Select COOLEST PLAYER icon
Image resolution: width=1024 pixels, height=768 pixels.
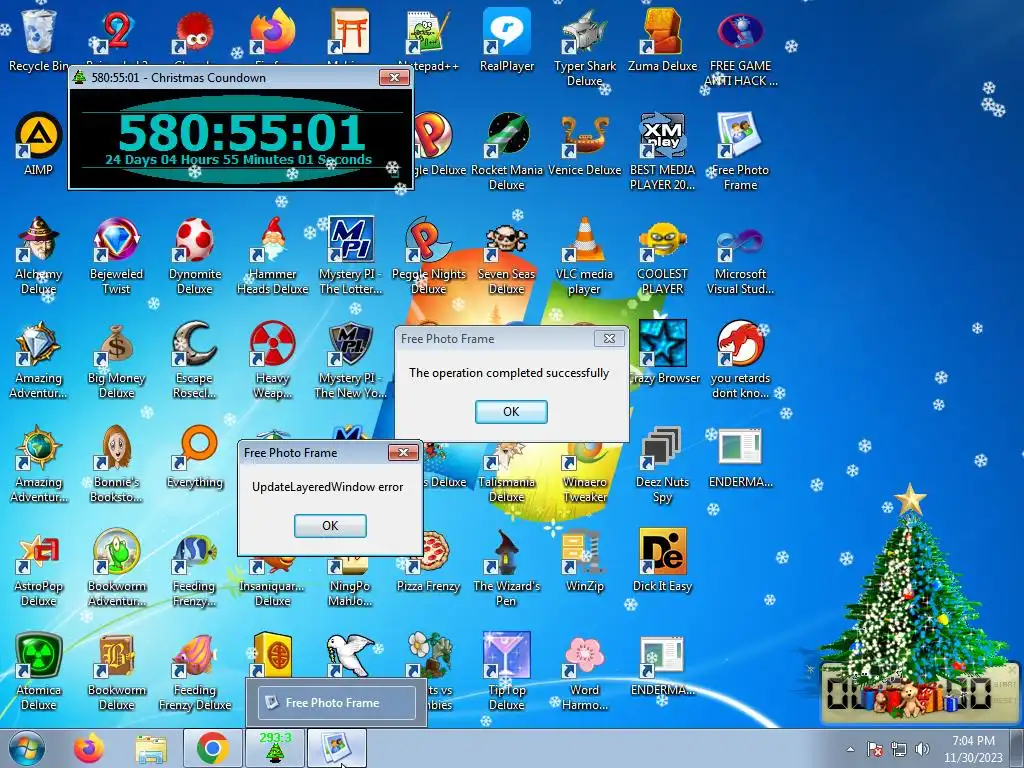point(662,255)
